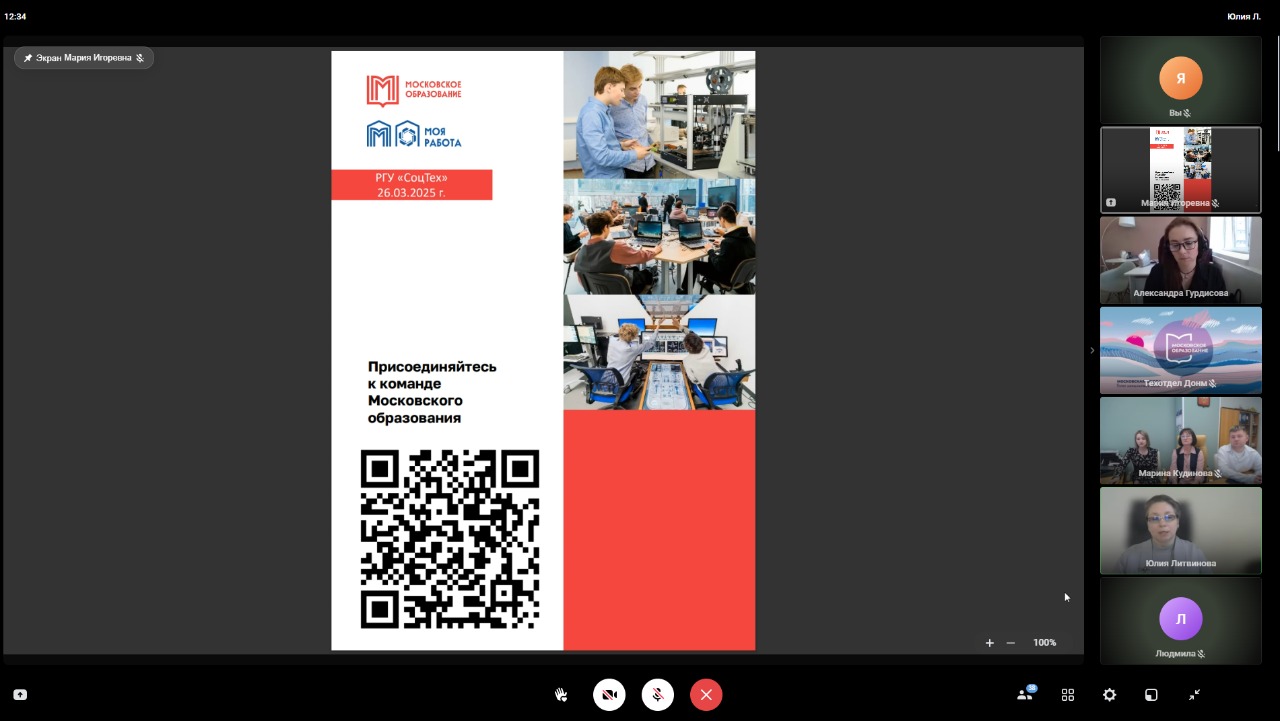Exit fullscreen mode
Screen dimensions: 1280x721
click(1194, 695)
